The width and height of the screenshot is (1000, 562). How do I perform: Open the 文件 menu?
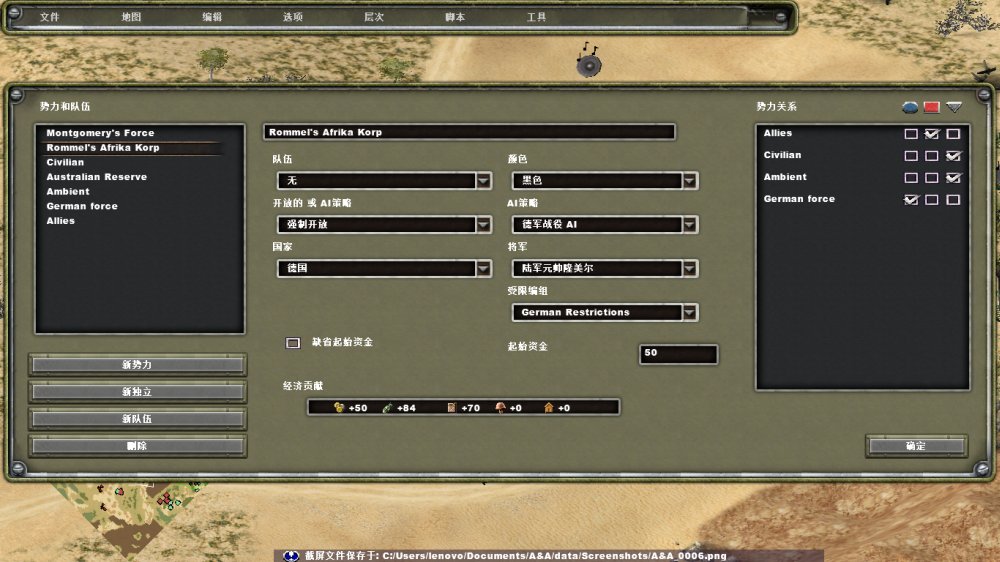coord(50,17)
